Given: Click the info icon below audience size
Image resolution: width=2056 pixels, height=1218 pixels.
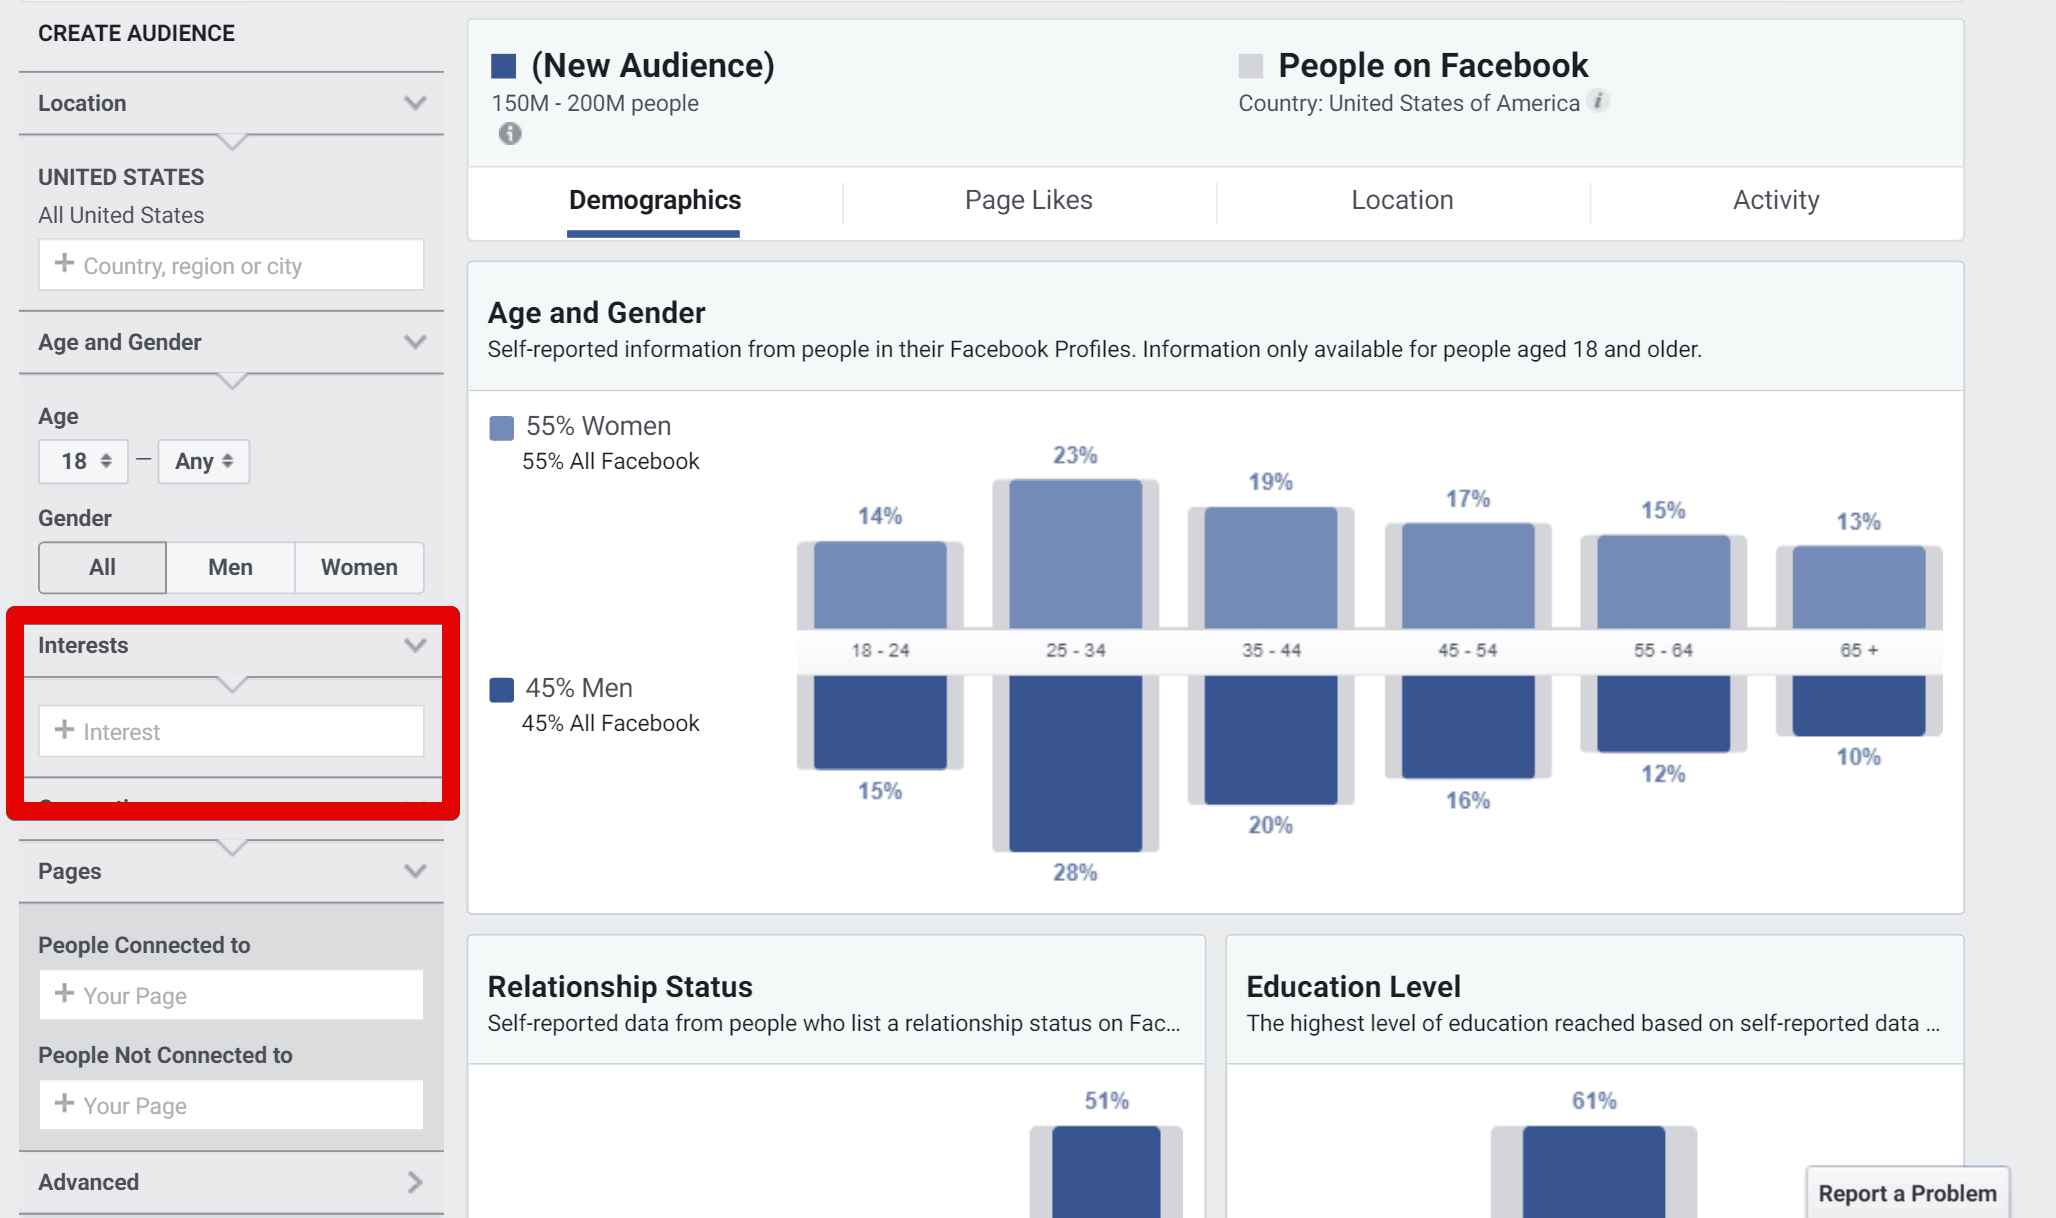Looking at the screenshot, I should point(510,134).
